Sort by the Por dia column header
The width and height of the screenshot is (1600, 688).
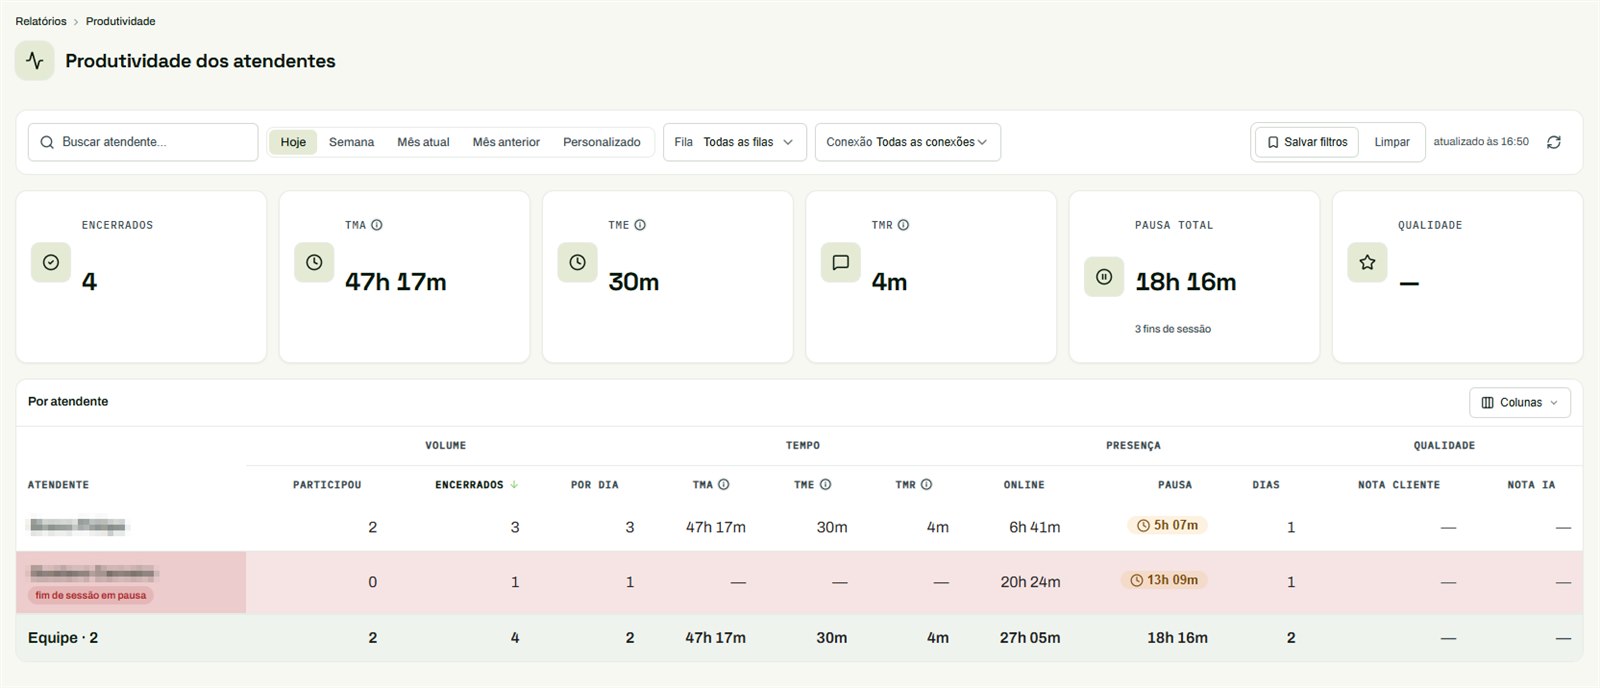tap(595, 485)
